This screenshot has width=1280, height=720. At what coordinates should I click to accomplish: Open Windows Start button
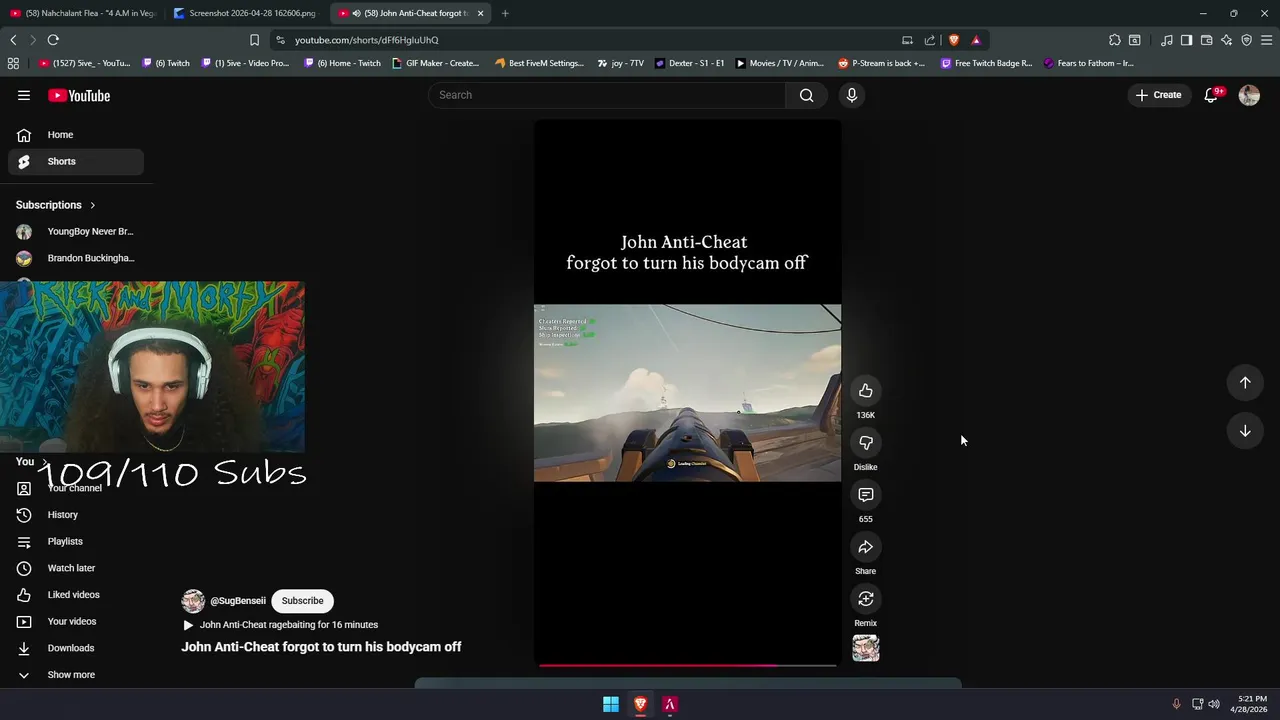coord(611,704)
